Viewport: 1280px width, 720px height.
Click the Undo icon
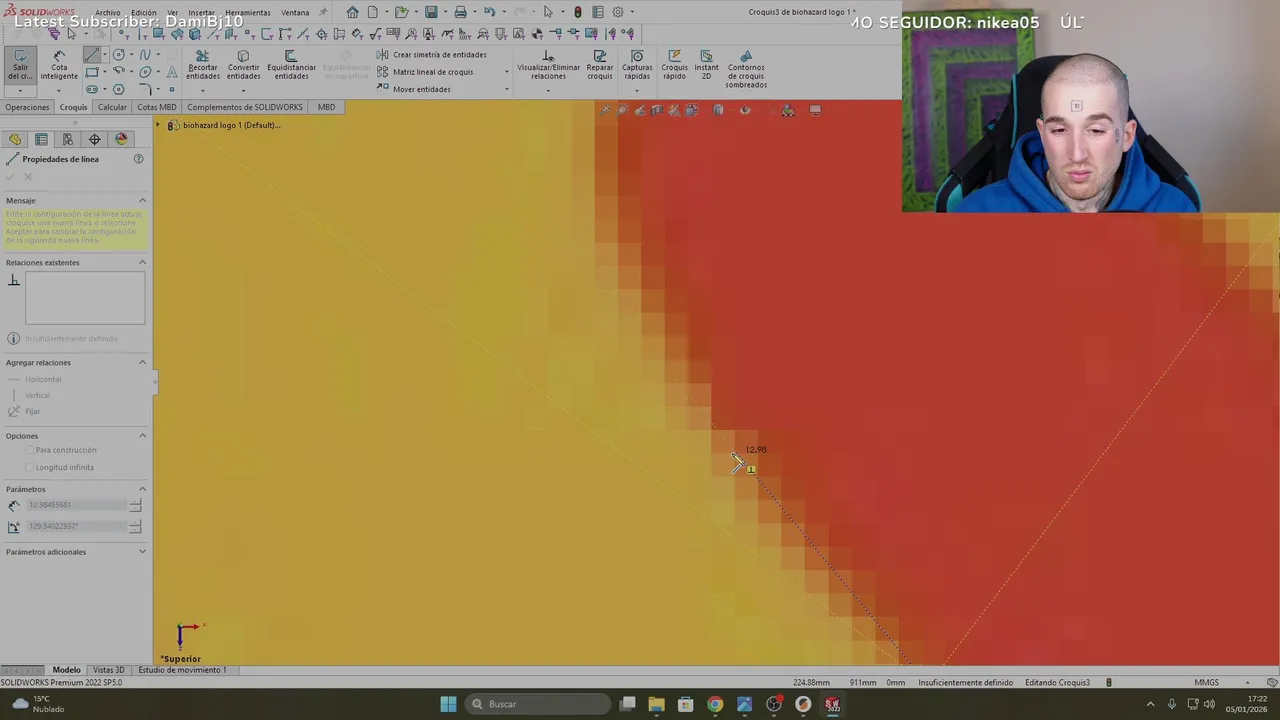tap(489, 12)
